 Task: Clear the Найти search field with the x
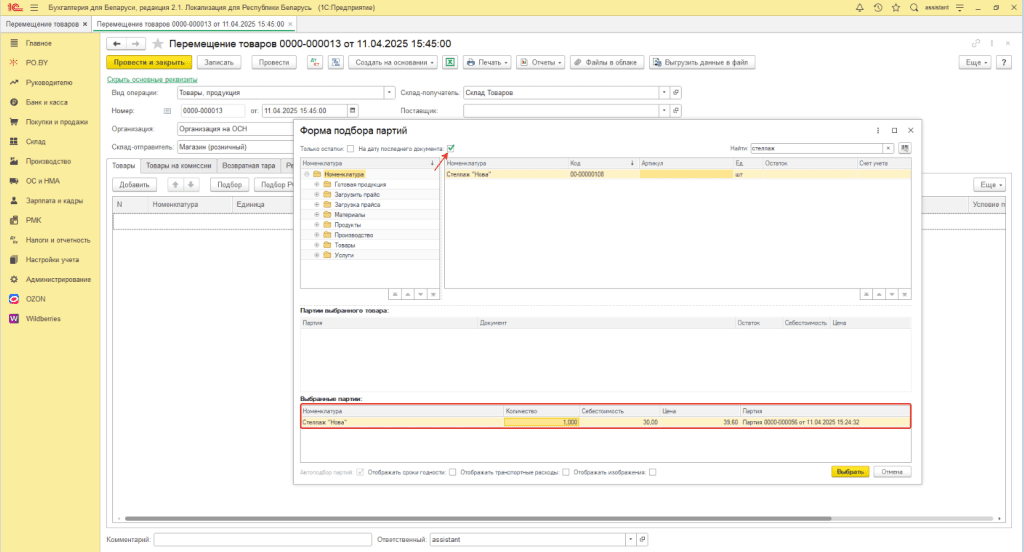888,148
